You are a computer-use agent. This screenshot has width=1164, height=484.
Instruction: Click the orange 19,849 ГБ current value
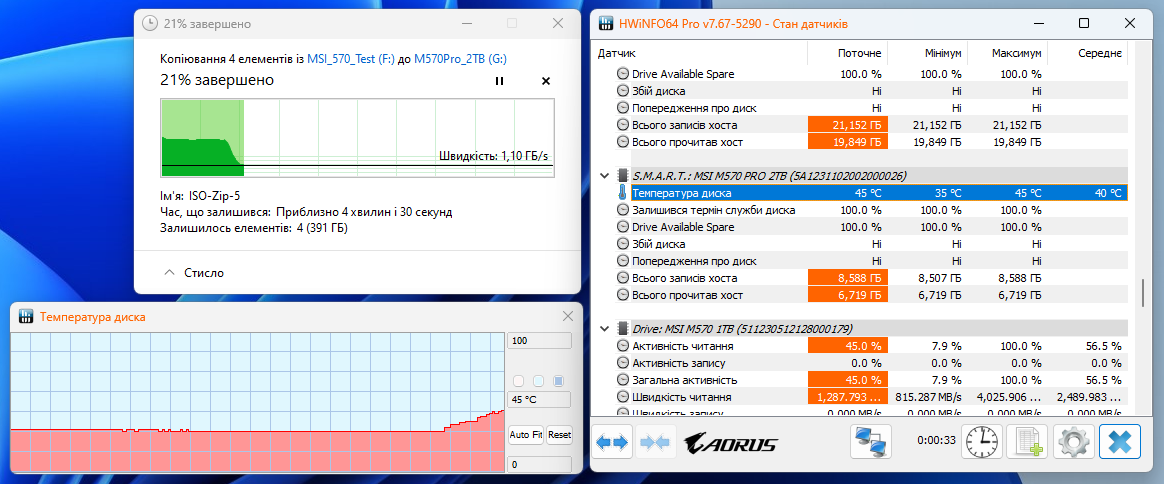pos(847,142)
